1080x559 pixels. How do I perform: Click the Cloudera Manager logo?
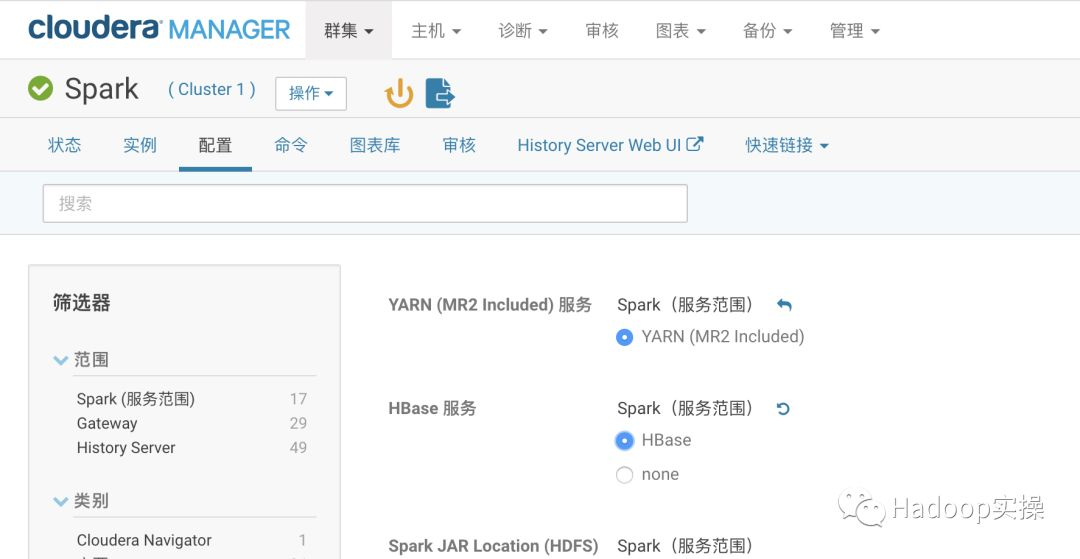159,29
